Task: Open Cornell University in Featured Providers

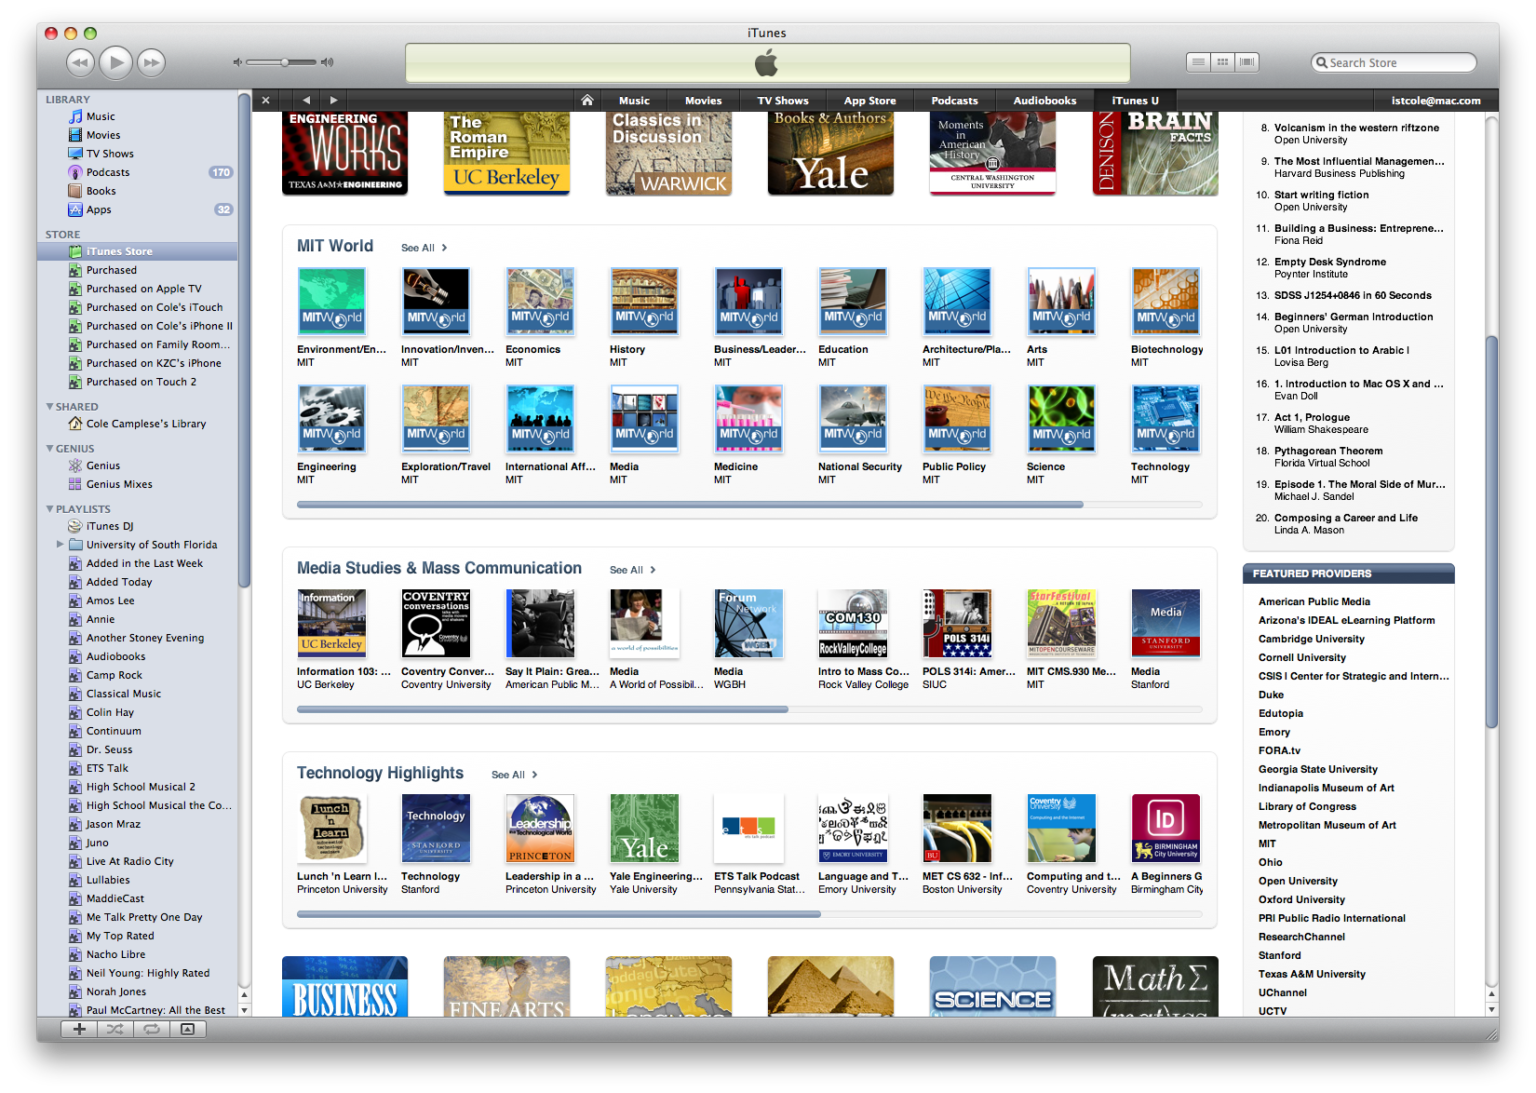Action: (1301, 658)
